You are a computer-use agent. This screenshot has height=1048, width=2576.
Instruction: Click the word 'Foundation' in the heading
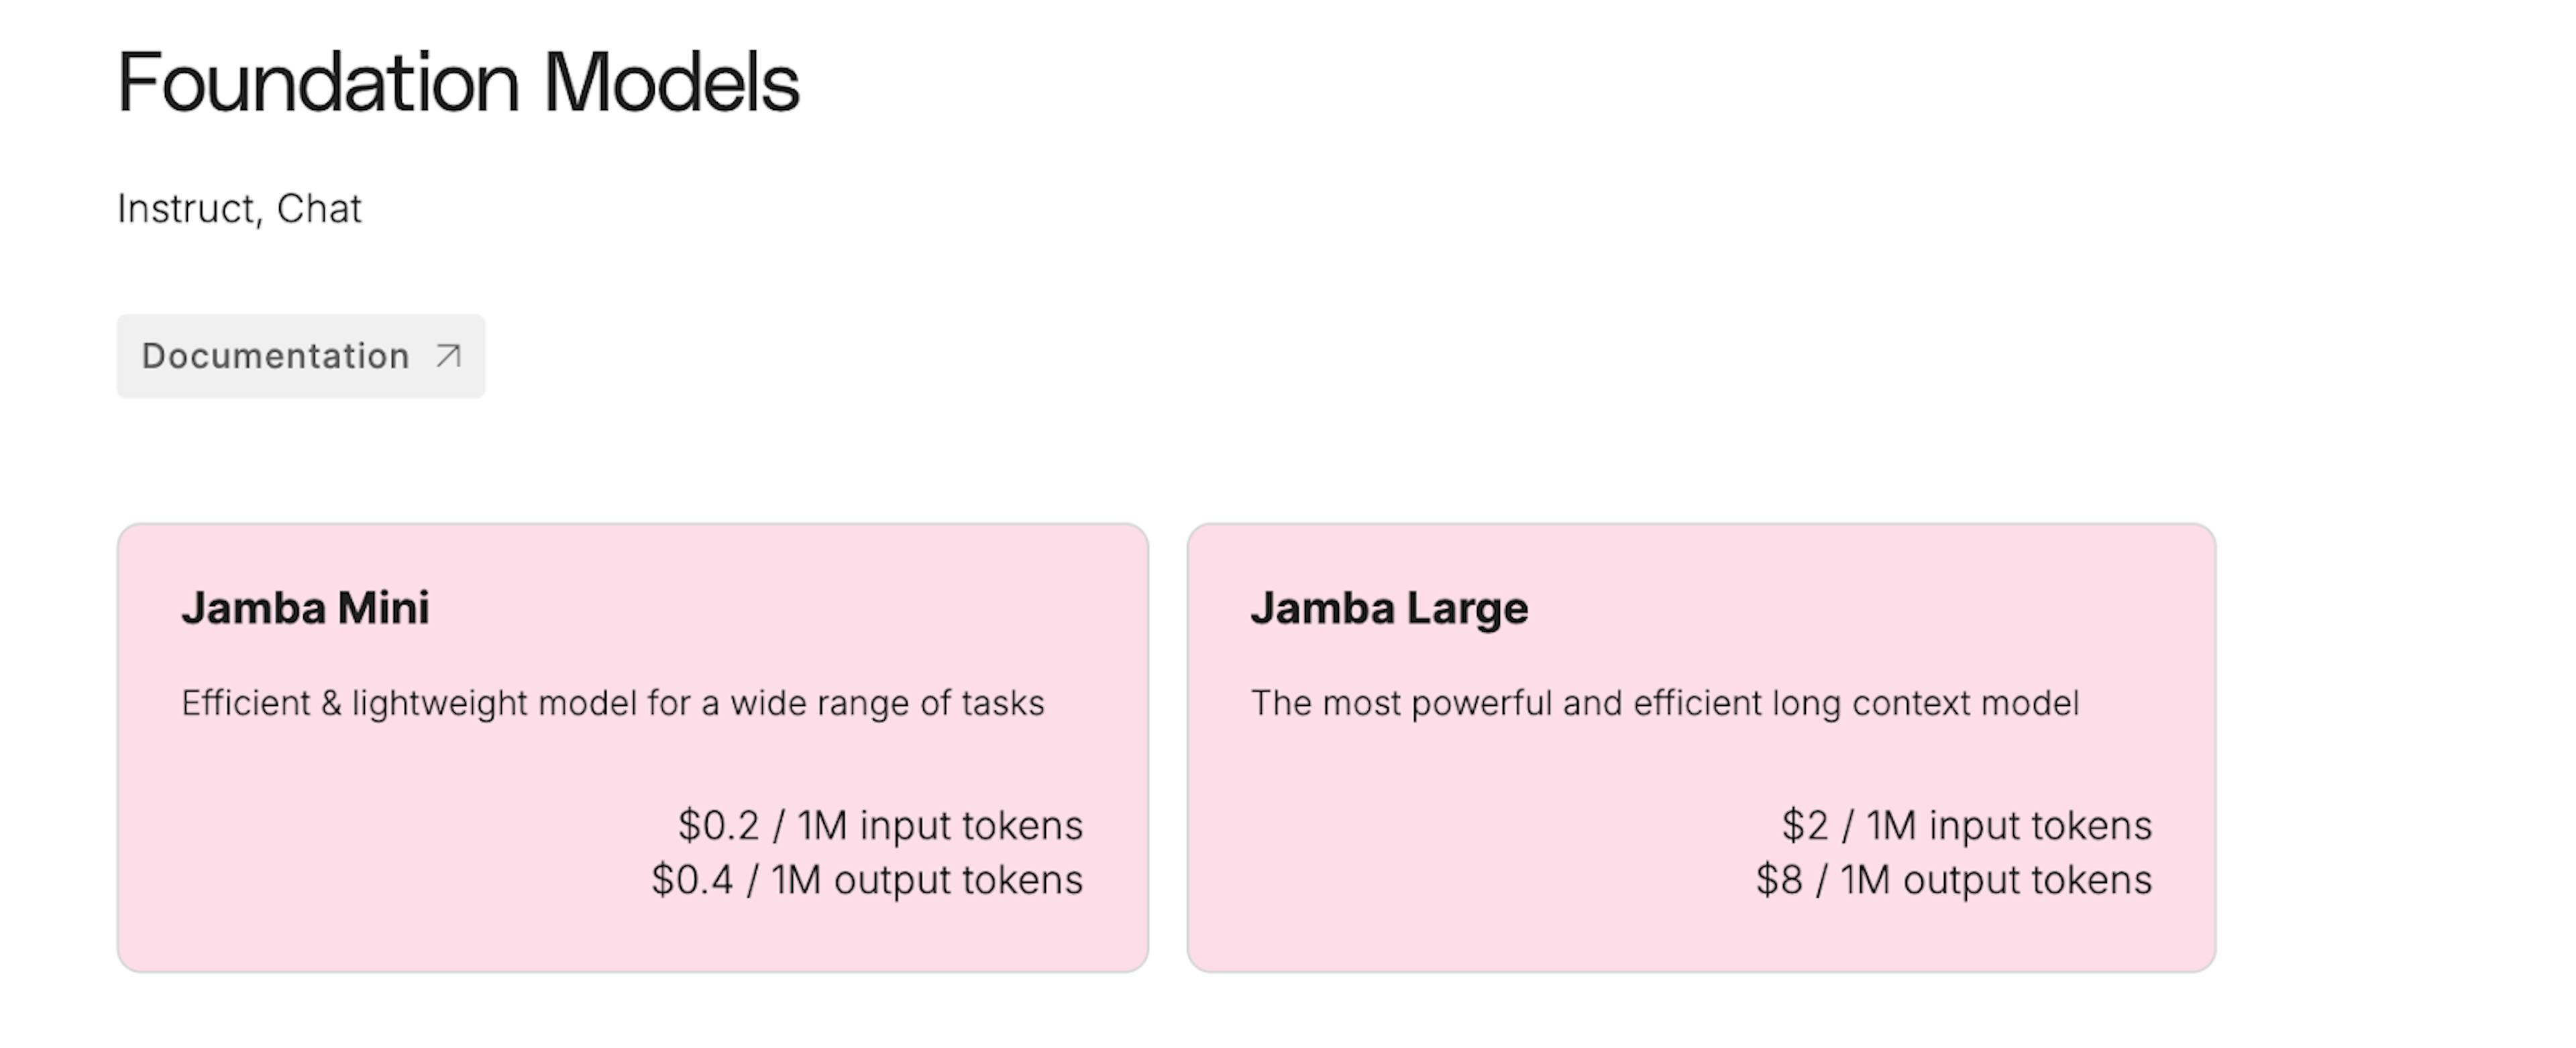(x=319, y=82)
